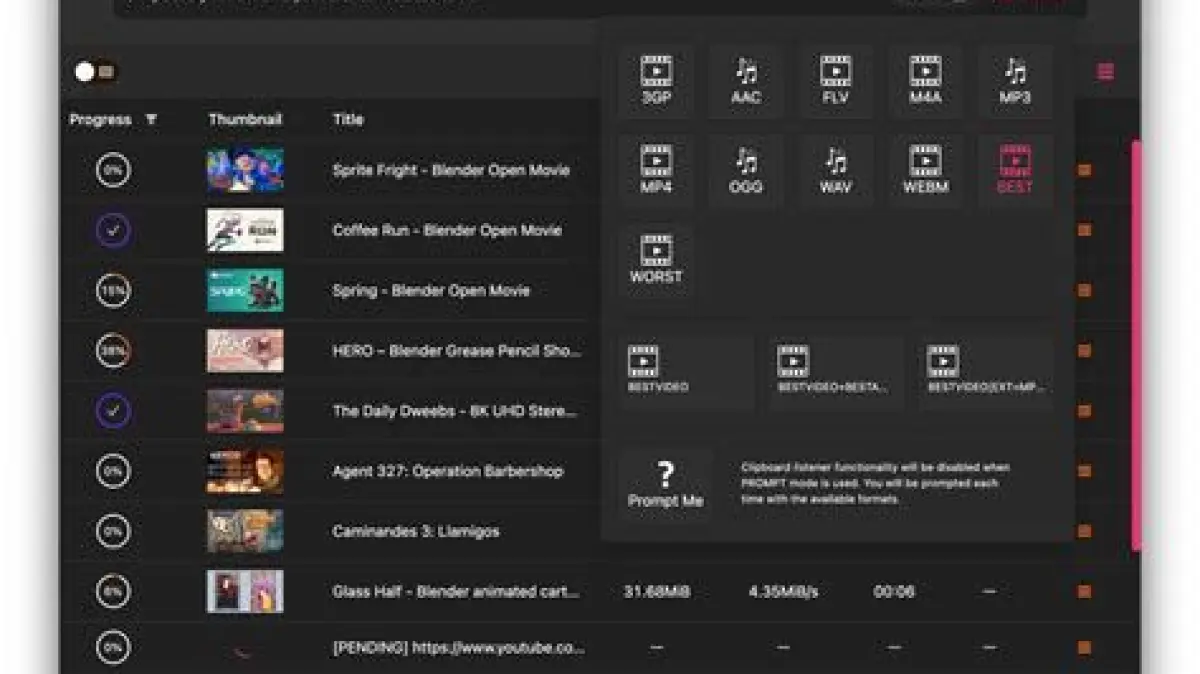Click the Title column header
The image size is (1200, 674).
[x=348, y=120]
